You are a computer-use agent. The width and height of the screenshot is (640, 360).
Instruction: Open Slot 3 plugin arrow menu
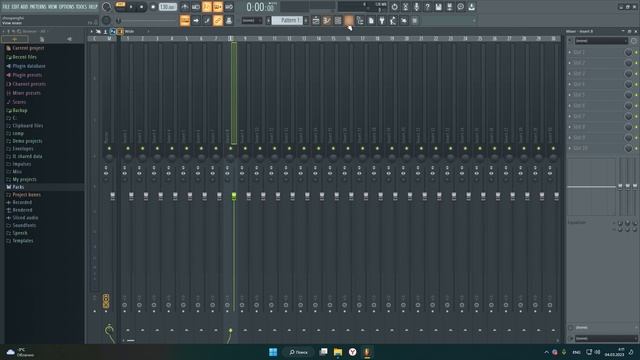(x=570, y=74)
